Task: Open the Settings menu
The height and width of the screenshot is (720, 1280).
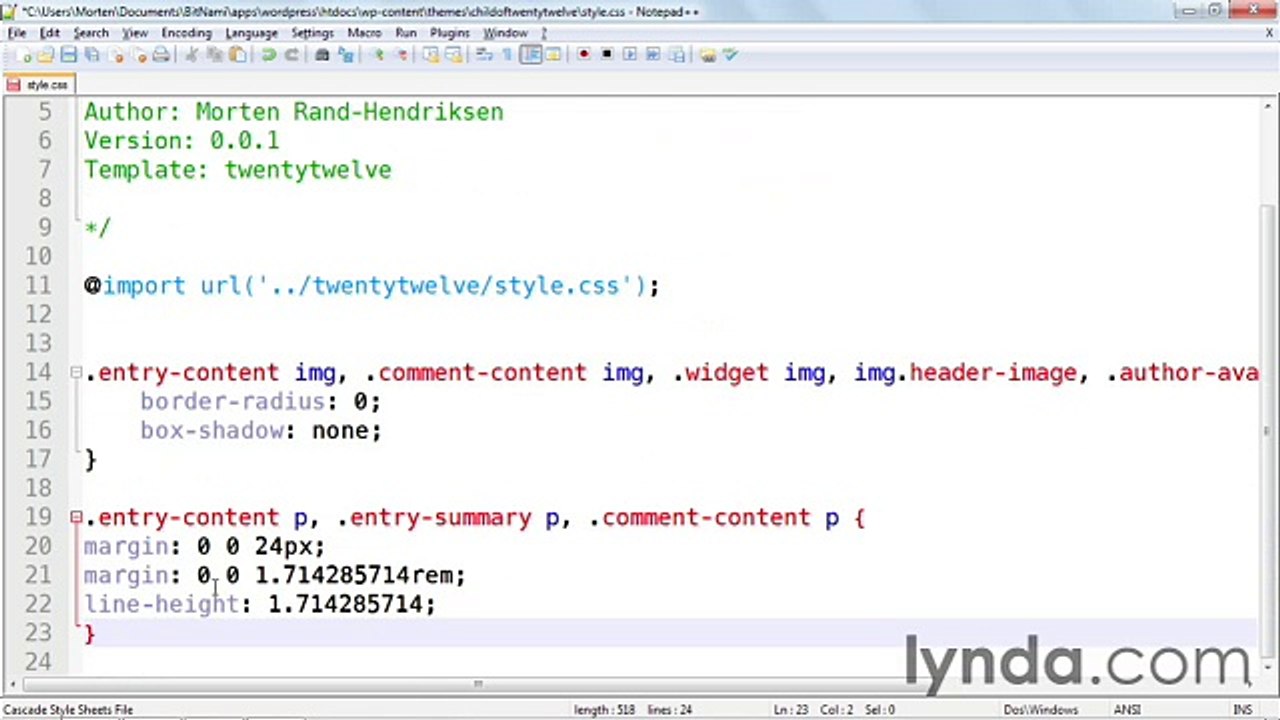Action: 312,33
